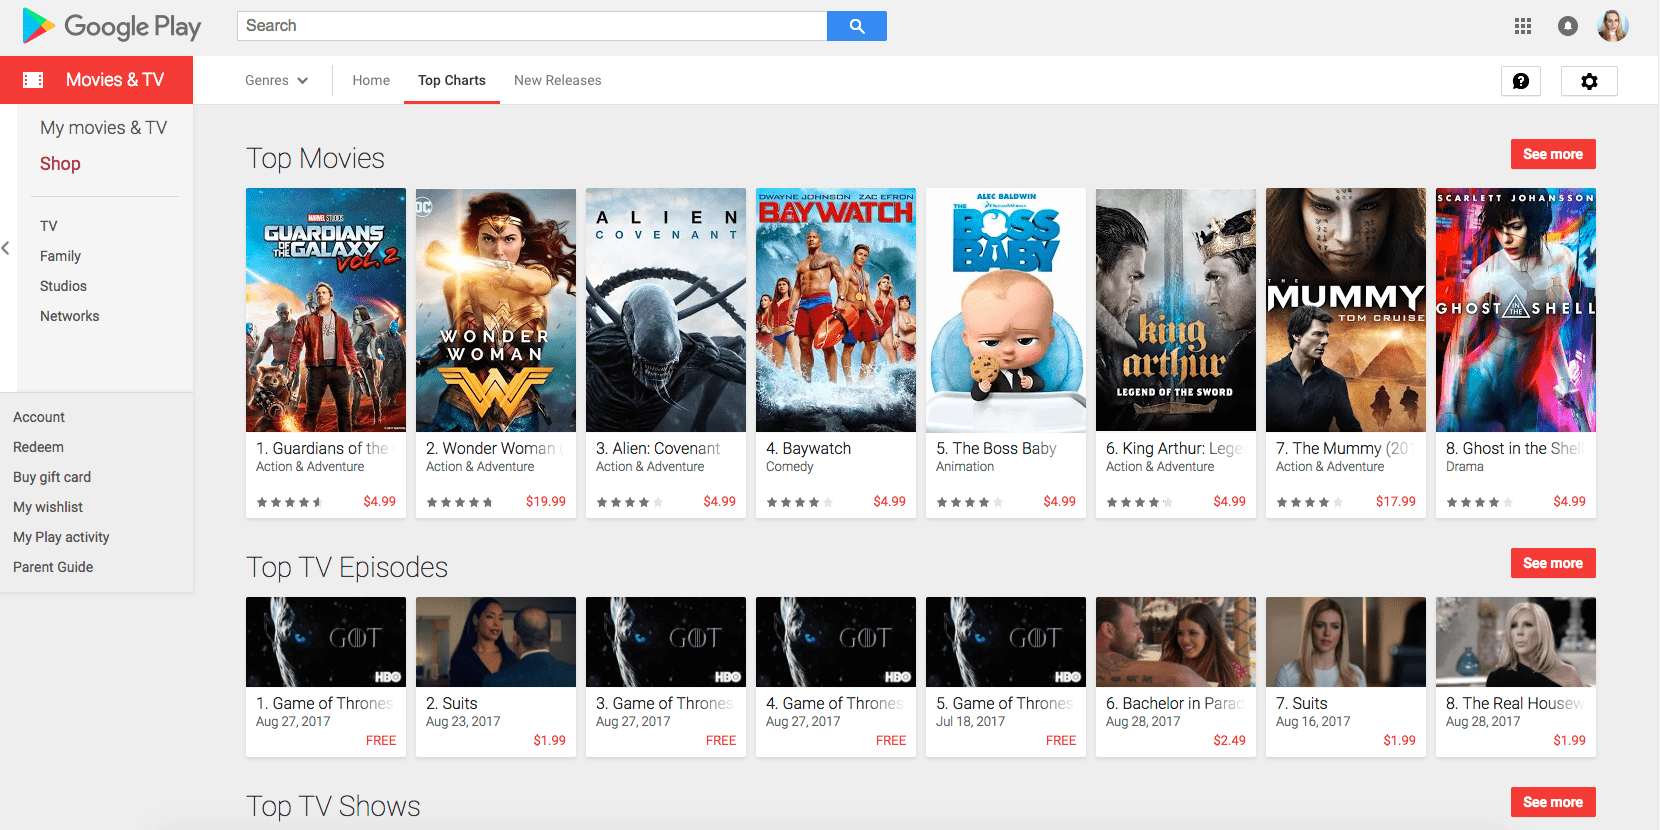The width and height of the screenshot is (1660, 830).
Task: Click the help question mark icon
Action: tap(1521, 81)
